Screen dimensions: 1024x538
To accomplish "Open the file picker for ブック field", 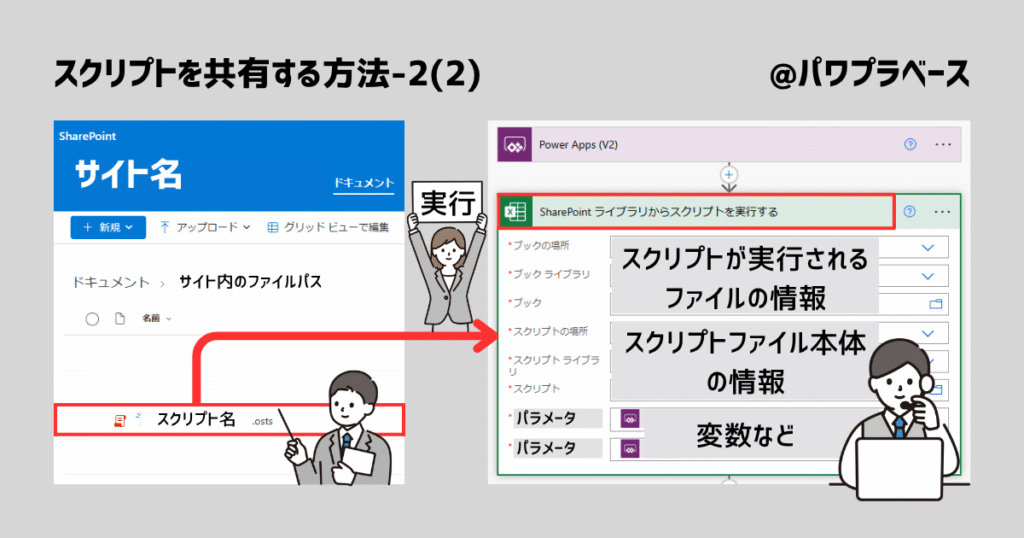I will point(936,304).
